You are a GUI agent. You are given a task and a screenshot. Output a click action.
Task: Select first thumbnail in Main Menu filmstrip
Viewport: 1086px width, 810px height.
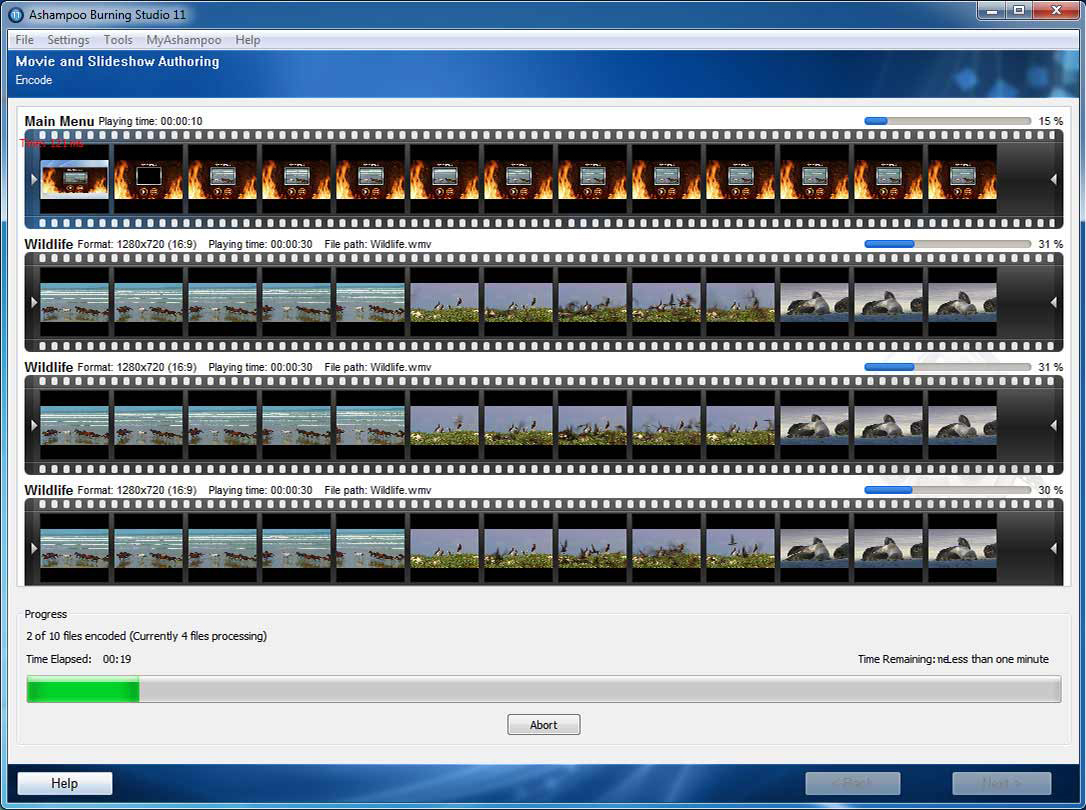[x=74, y=180]
